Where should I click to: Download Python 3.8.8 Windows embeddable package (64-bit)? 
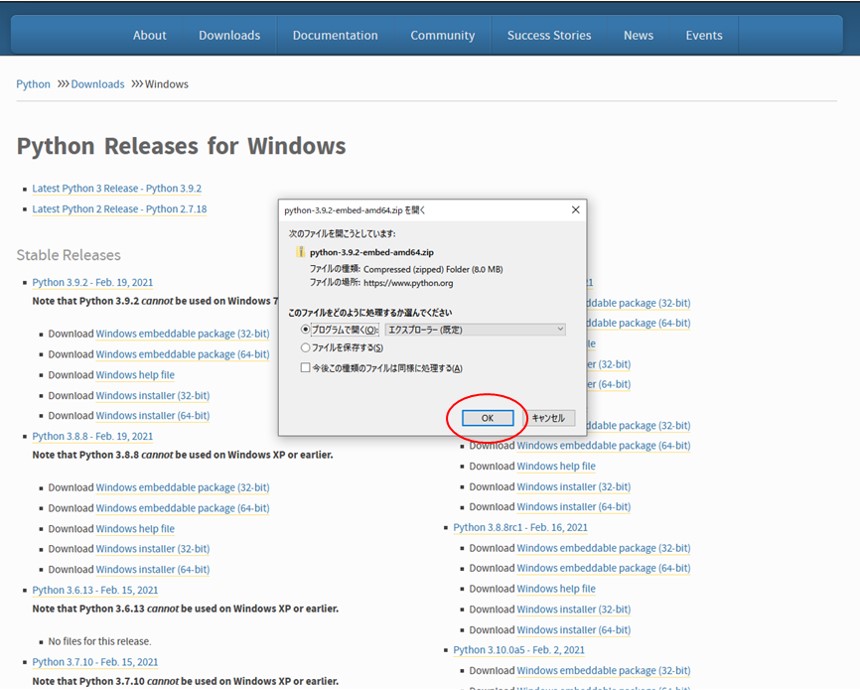(x=183, y=508)
